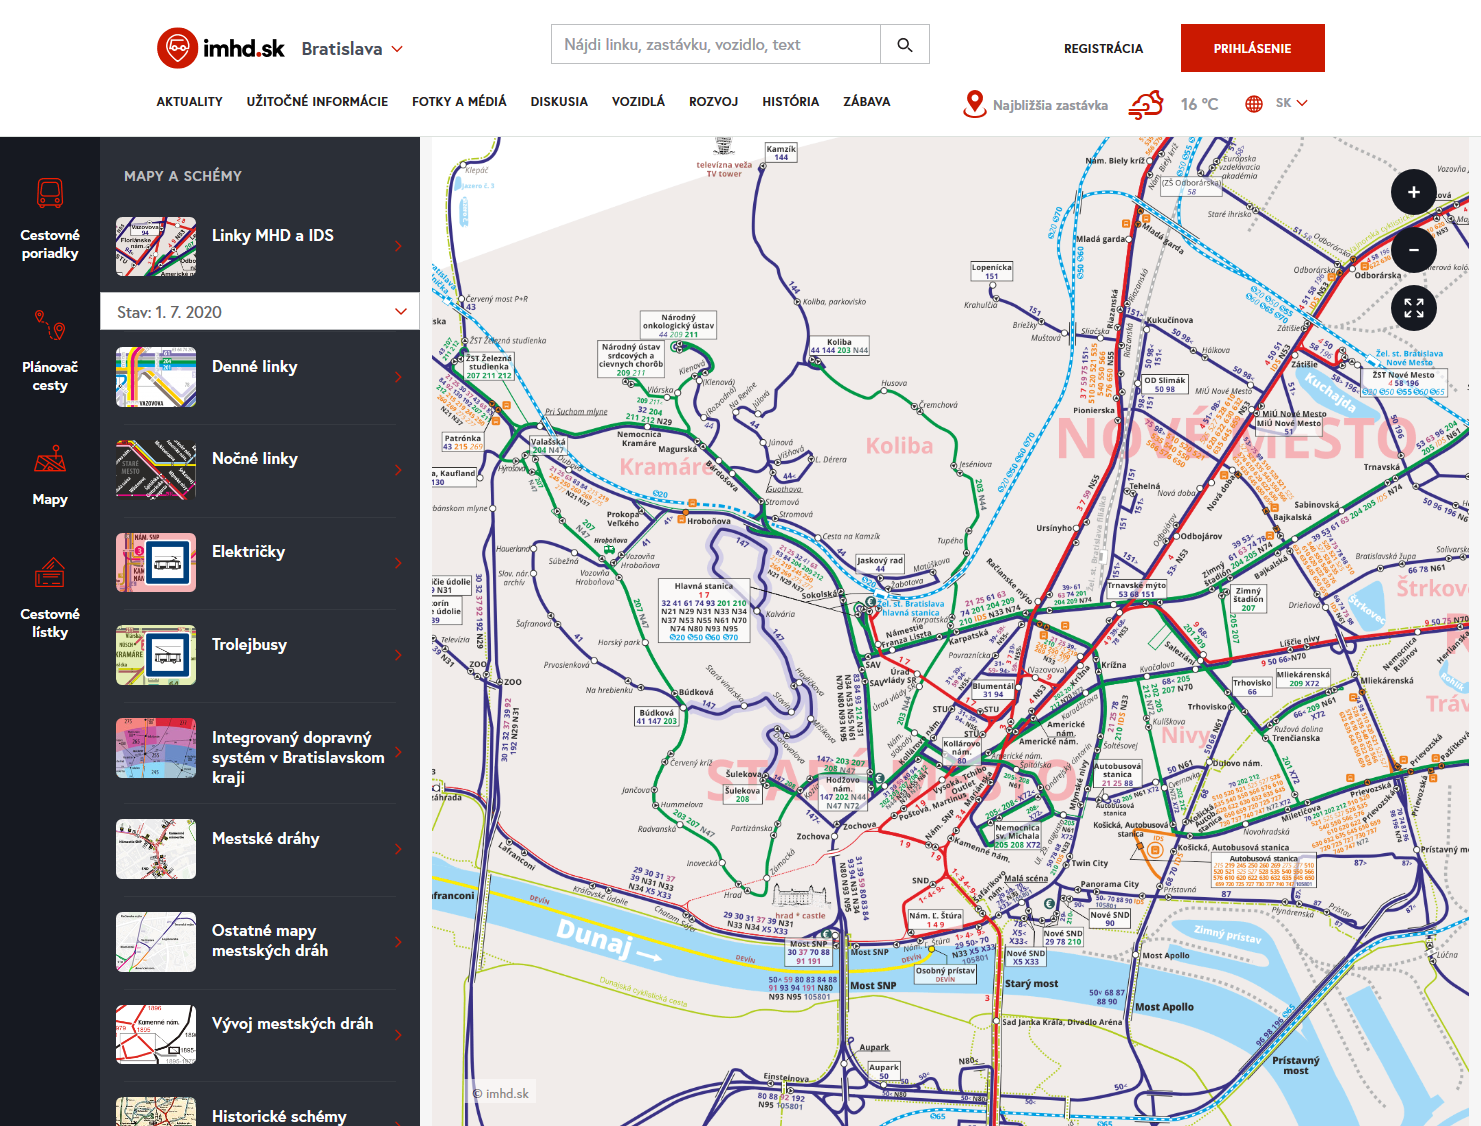Click the REGISTRÁCIA link
This screenshot has height=1126, width=1481.
pos(1103,48)
